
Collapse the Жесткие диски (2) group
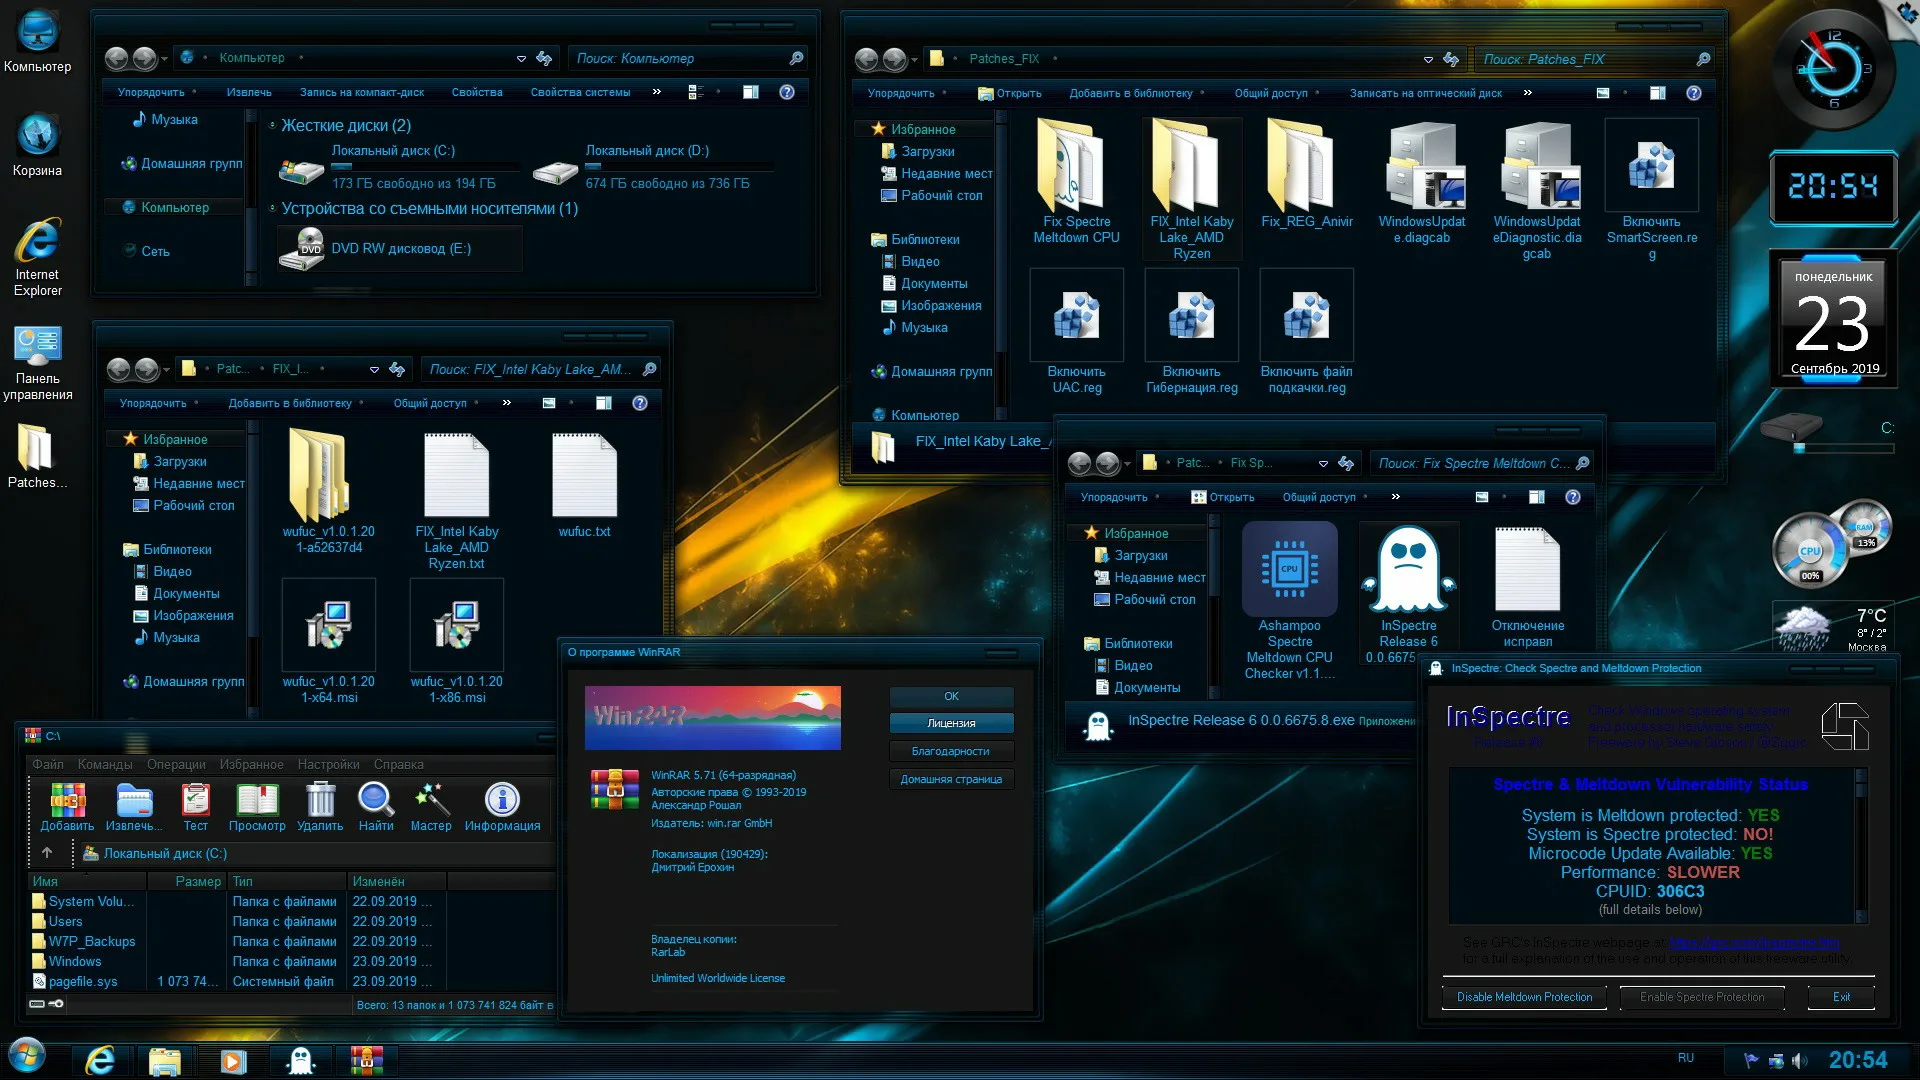pyautogui.click(x=273, y=126)
